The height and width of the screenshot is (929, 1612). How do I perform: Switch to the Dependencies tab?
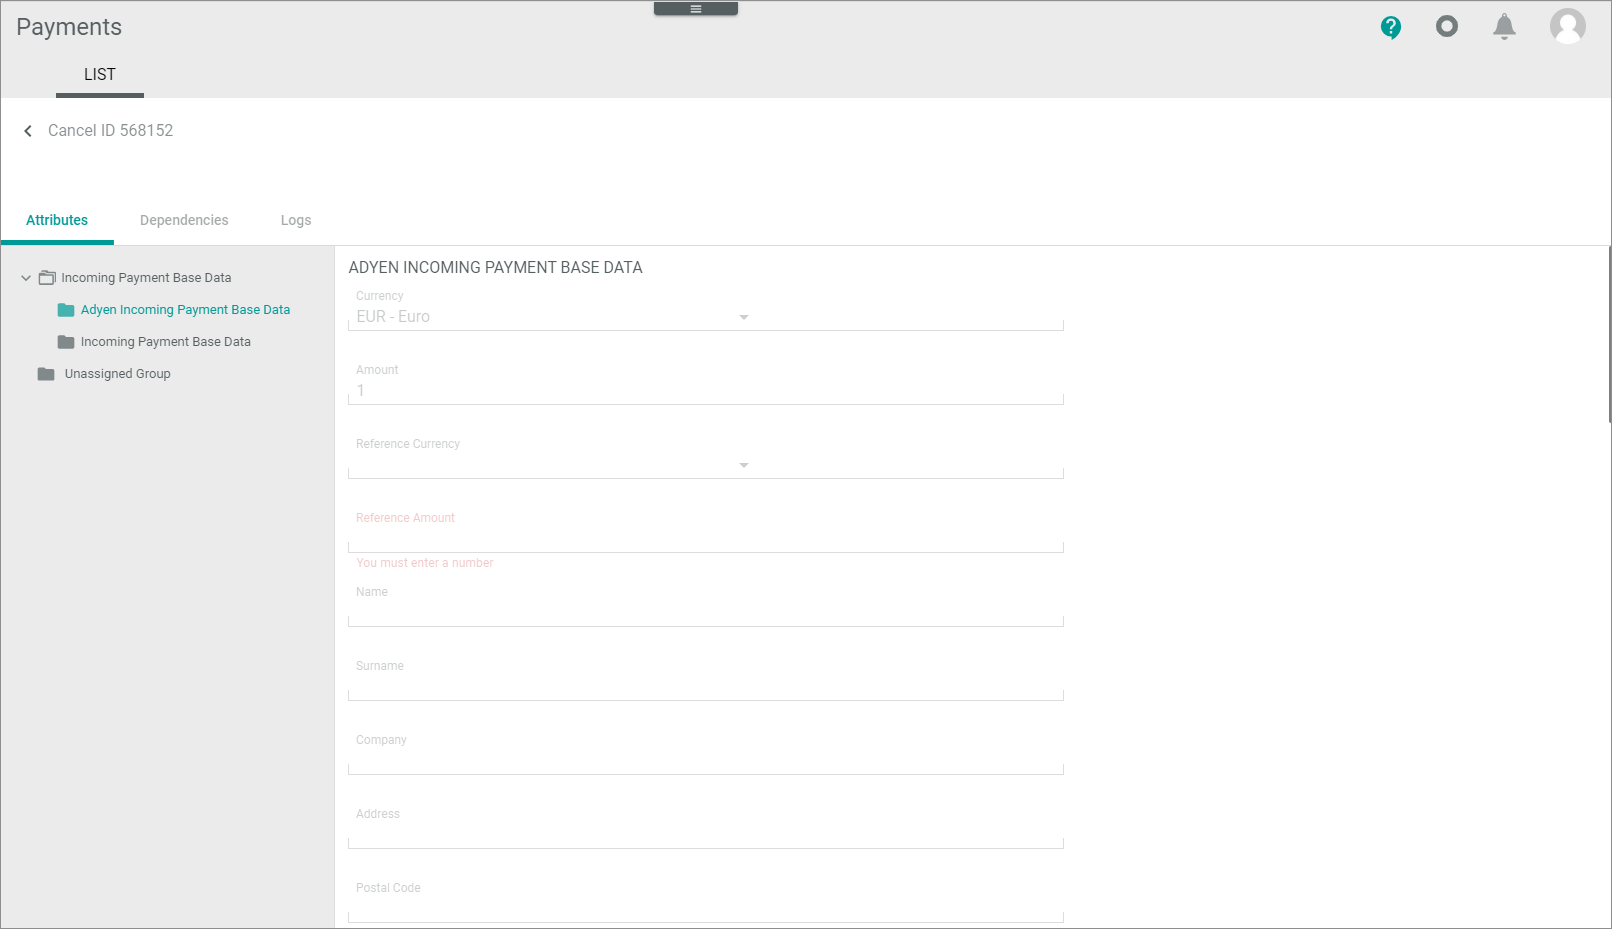[x=184, y=220]
